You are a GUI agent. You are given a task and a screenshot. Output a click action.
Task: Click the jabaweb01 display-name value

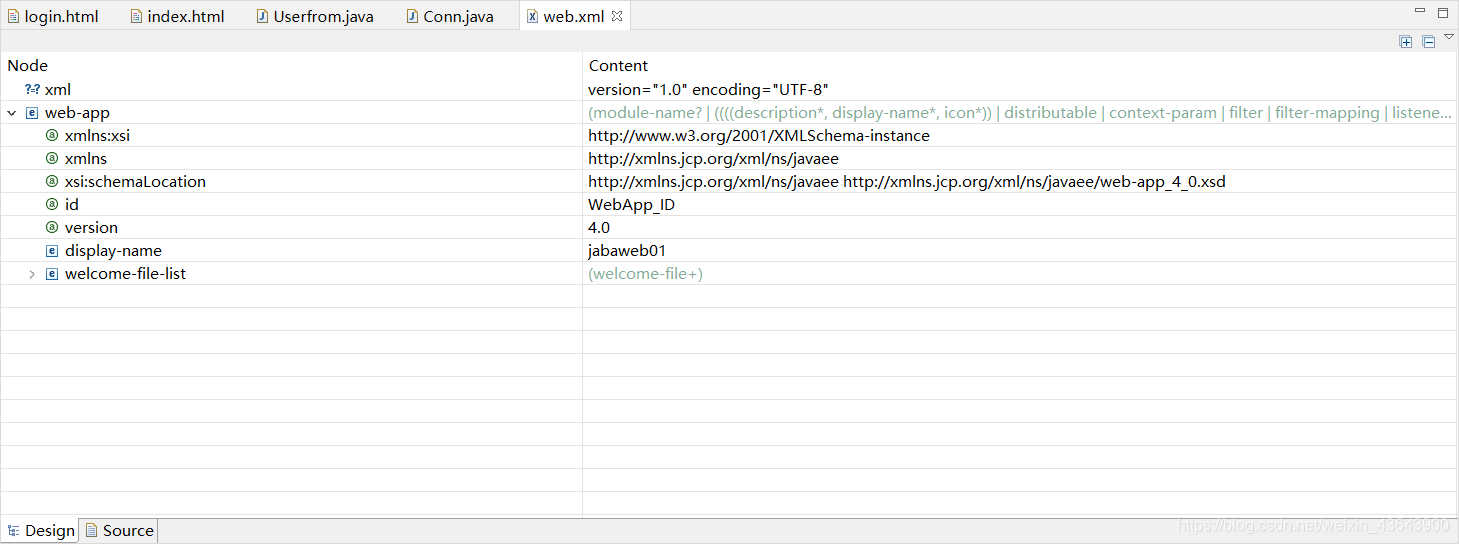coord(627,251)
